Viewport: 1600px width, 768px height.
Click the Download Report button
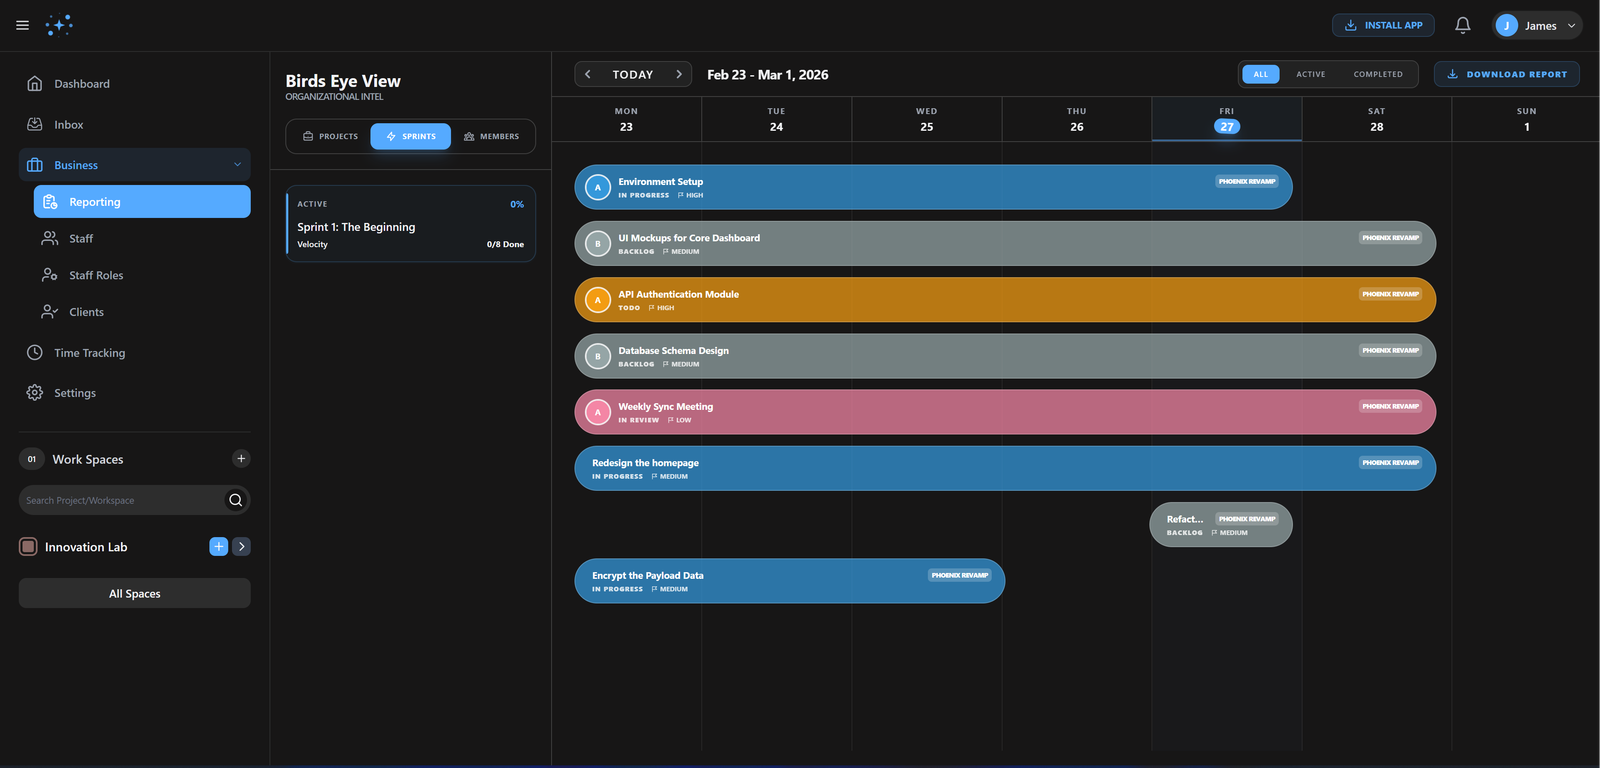1506,74
